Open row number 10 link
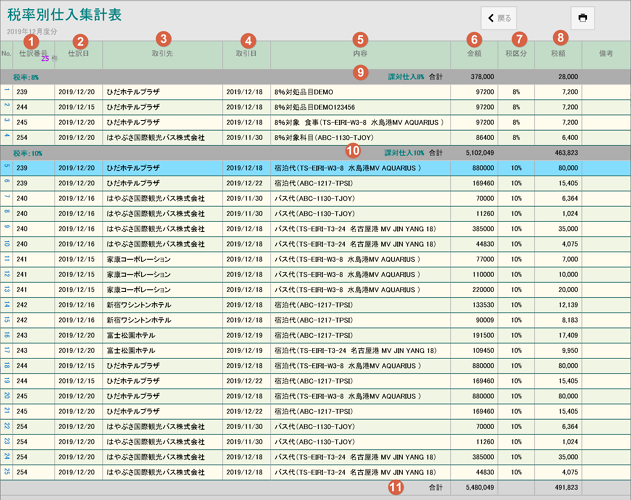 tap(7, 244)
